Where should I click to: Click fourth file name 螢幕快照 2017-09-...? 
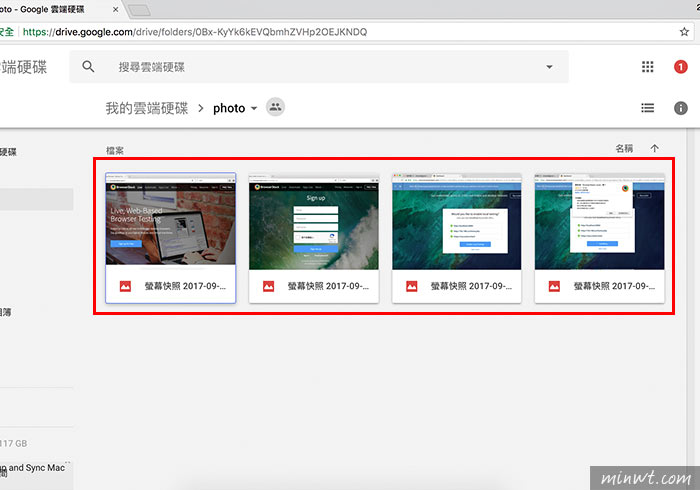(x=614, y=286)
